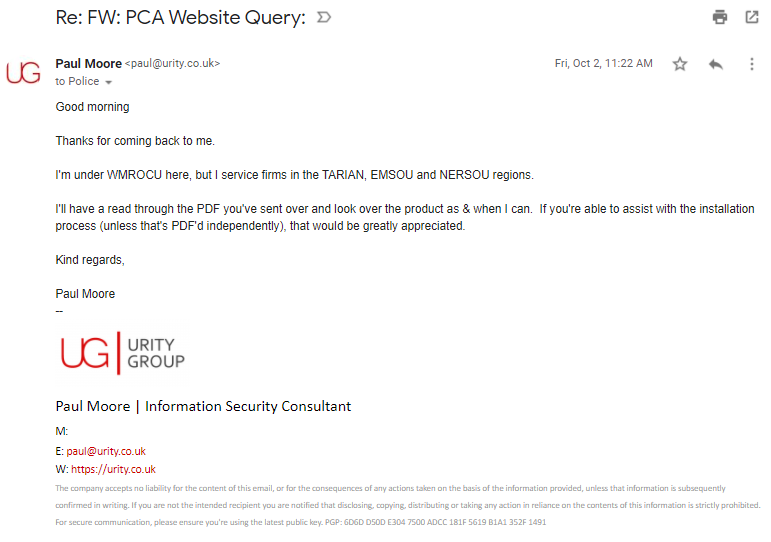Expand recipient details next to "to Police"
This screenshot has width=771, height=542.
(x=109, y=82)
